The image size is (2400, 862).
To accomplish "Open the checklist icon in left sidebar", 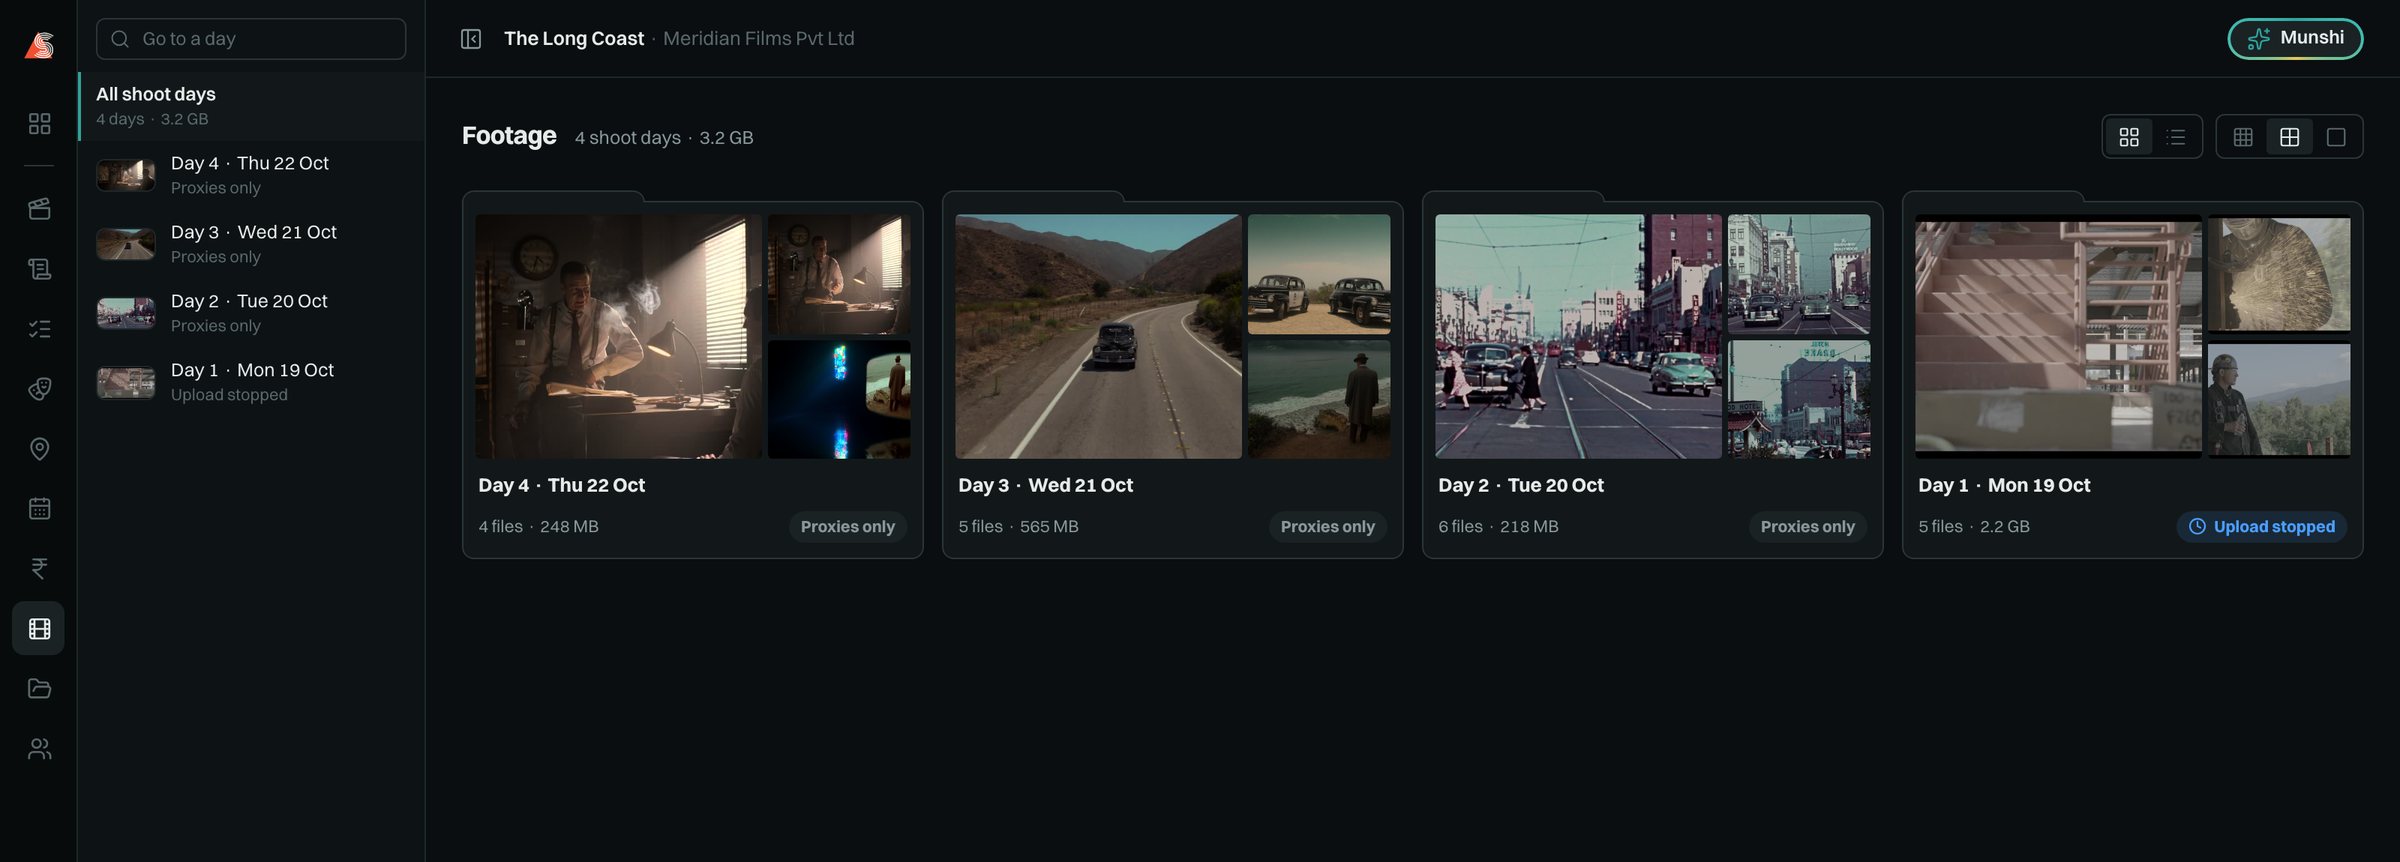I will point(39,329).
